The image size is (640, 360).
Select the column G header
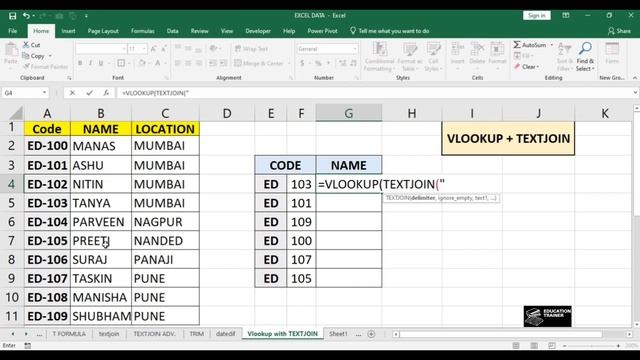point(349,113)
